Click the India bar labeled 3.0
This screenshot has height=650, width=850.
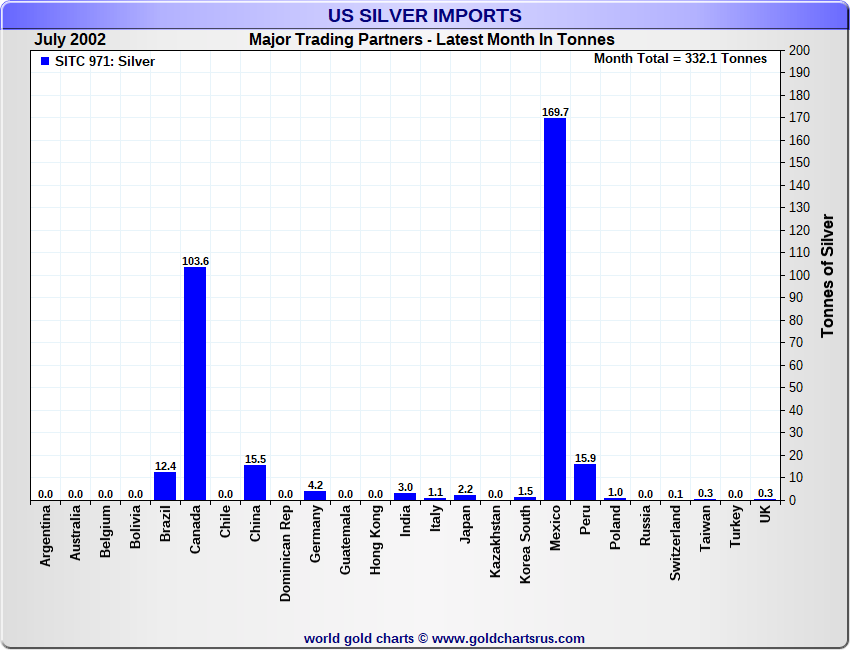[x=405, y=496]
